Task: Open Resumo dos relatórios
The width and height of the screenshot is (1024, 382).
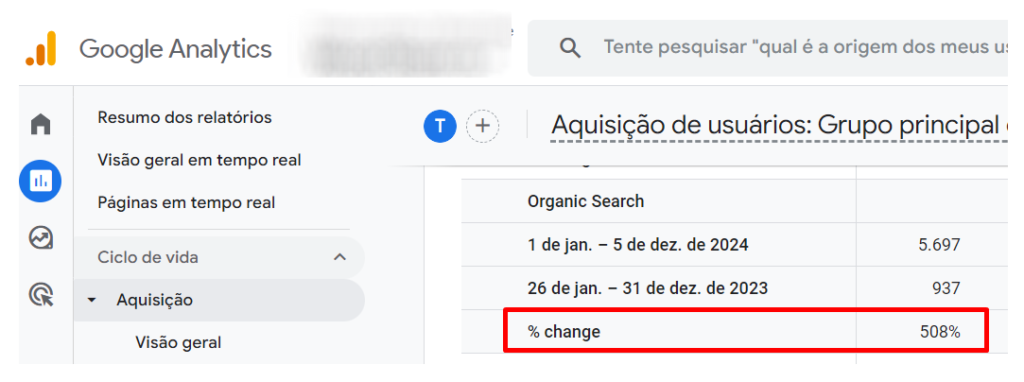Action: (184, 118)
